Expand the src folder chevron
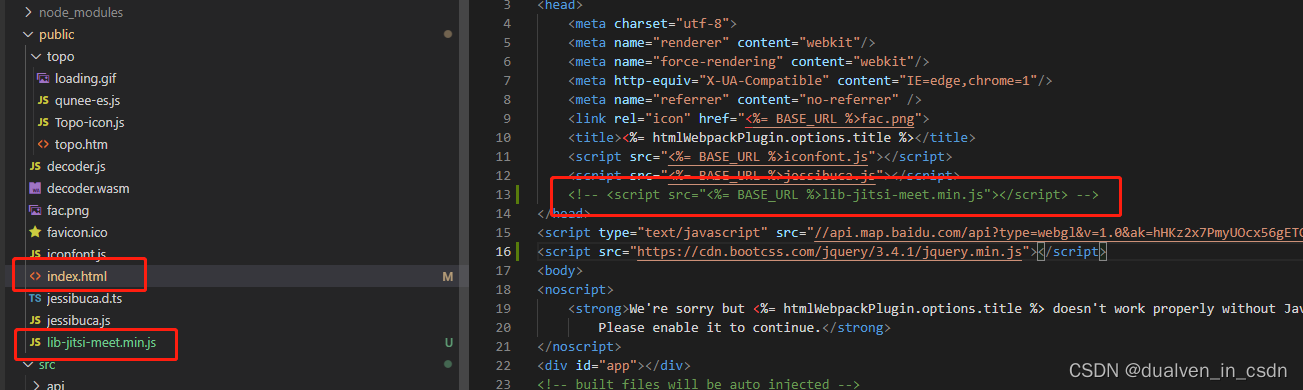Screen dimensions: 1303x390 pyautogui.click(x=27, y=365)
